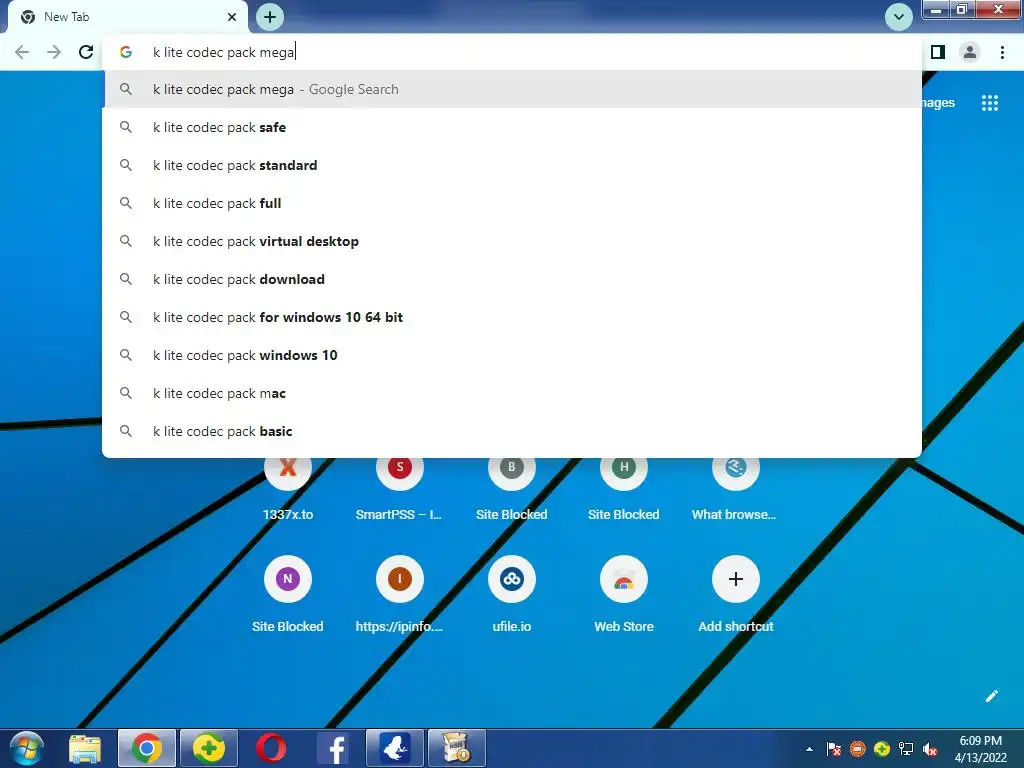Image resolution: width=1024 pixels, height=768 pixels.
Task: Choose suggestion 'k lite codec pack standard'
Action: 512,165
